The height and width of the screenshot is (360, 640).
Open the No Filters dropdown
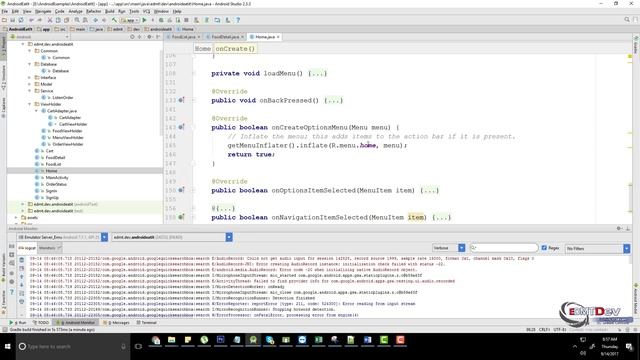(x=598, y=248)
